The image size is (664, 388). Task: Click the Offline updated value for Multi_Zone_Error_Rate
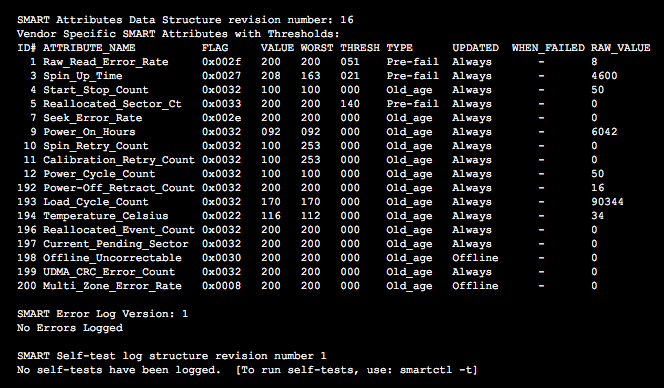click(475, 285)
